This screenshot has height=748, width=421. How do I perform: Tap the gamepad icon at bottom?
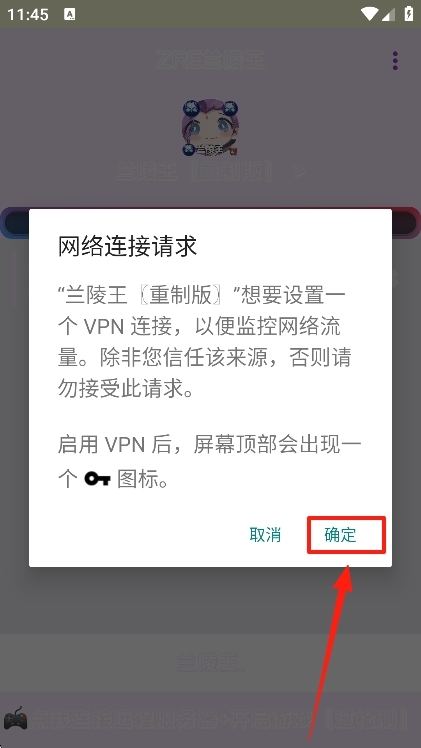tap(15, 718)
